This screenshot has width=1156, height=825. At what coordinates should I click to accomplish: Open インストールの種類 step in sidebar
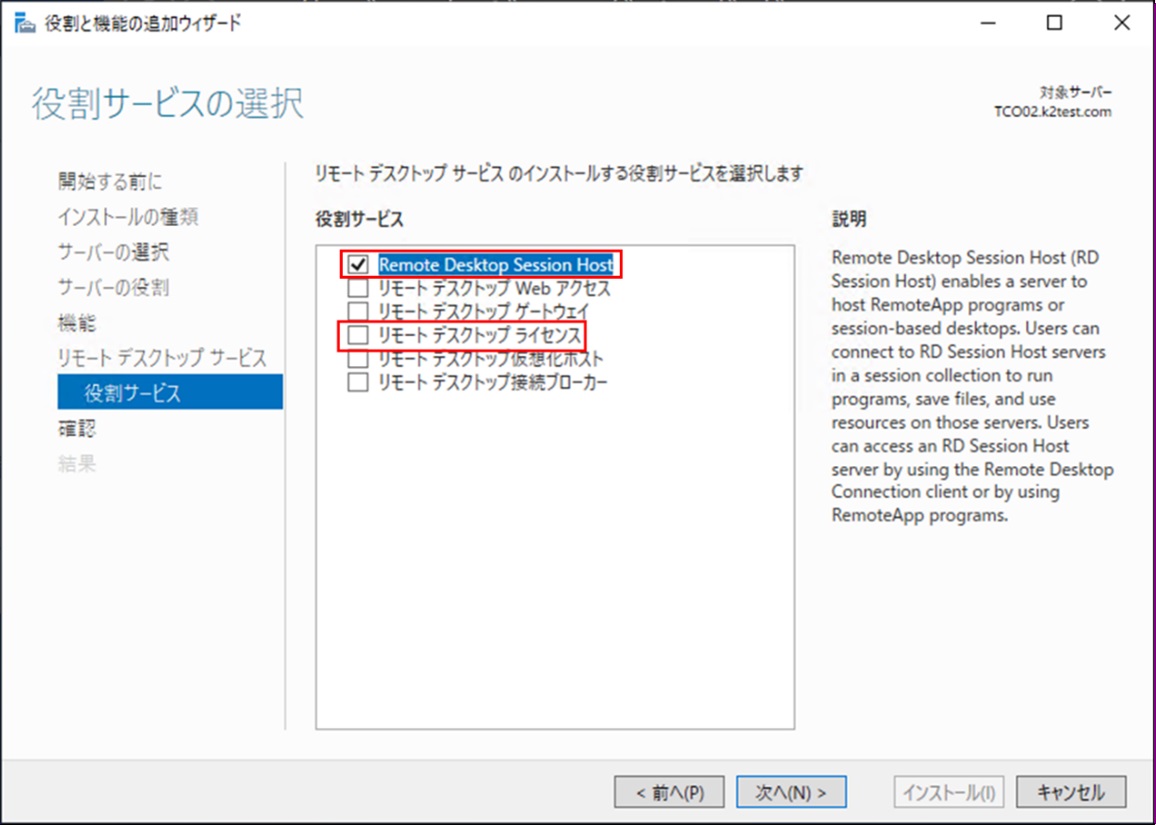coord(121,217)
